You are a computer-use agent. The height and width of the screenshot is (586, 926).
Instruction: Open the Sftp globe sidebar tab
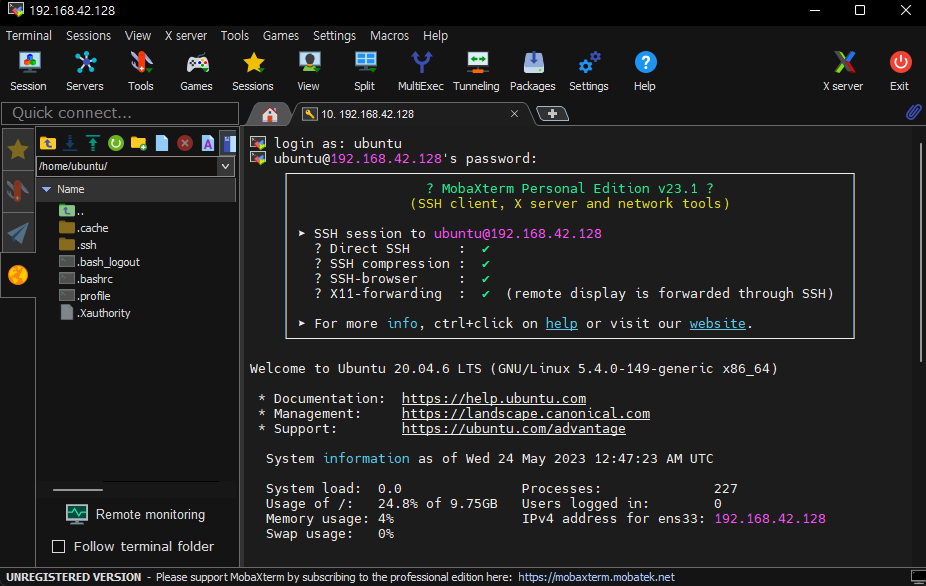click(18, 275)
